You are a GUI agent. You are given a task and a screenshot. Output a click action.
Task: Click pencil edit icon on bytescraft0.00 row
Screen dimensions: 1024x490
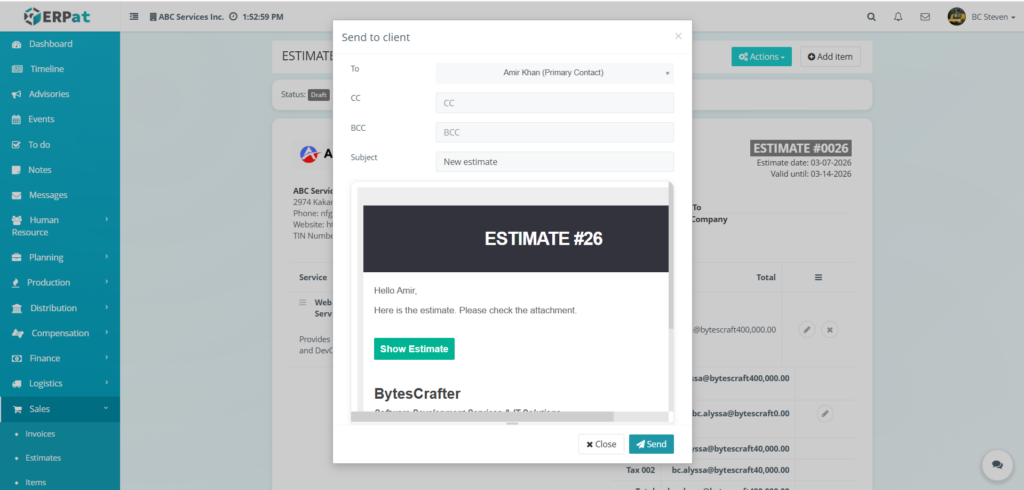[x=825, y=414]
